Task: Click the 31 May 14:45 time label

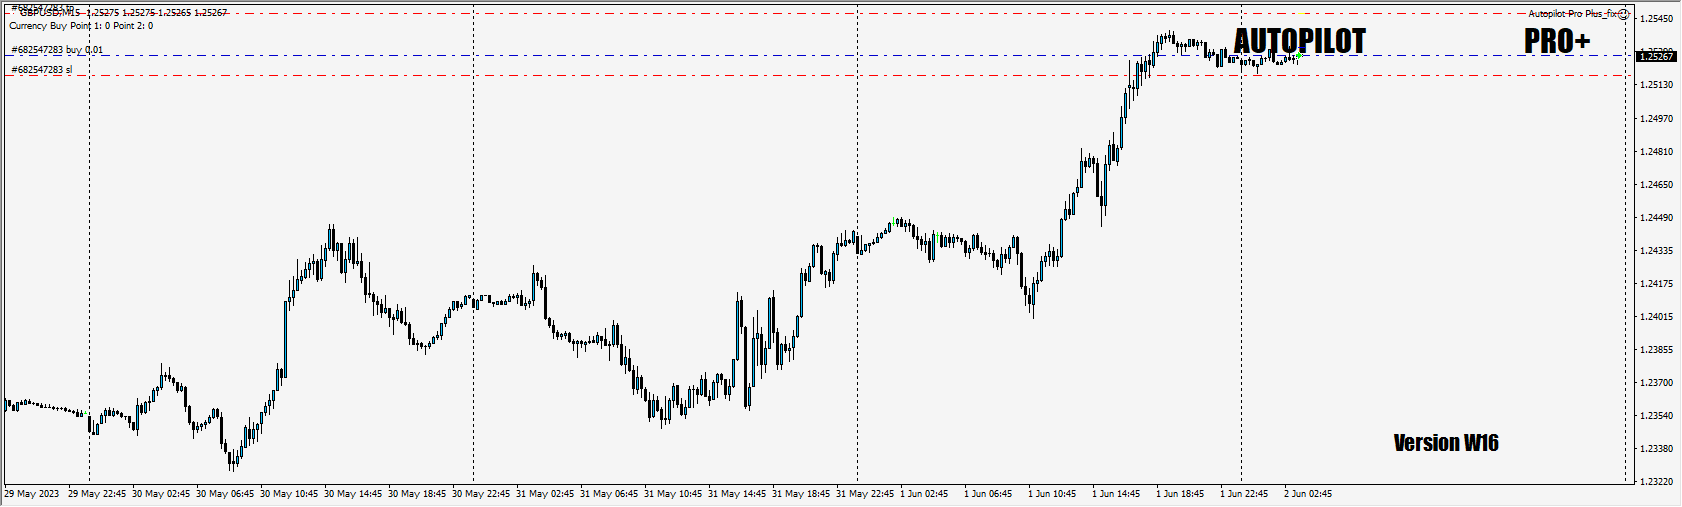Action: [x=737, y=494]
